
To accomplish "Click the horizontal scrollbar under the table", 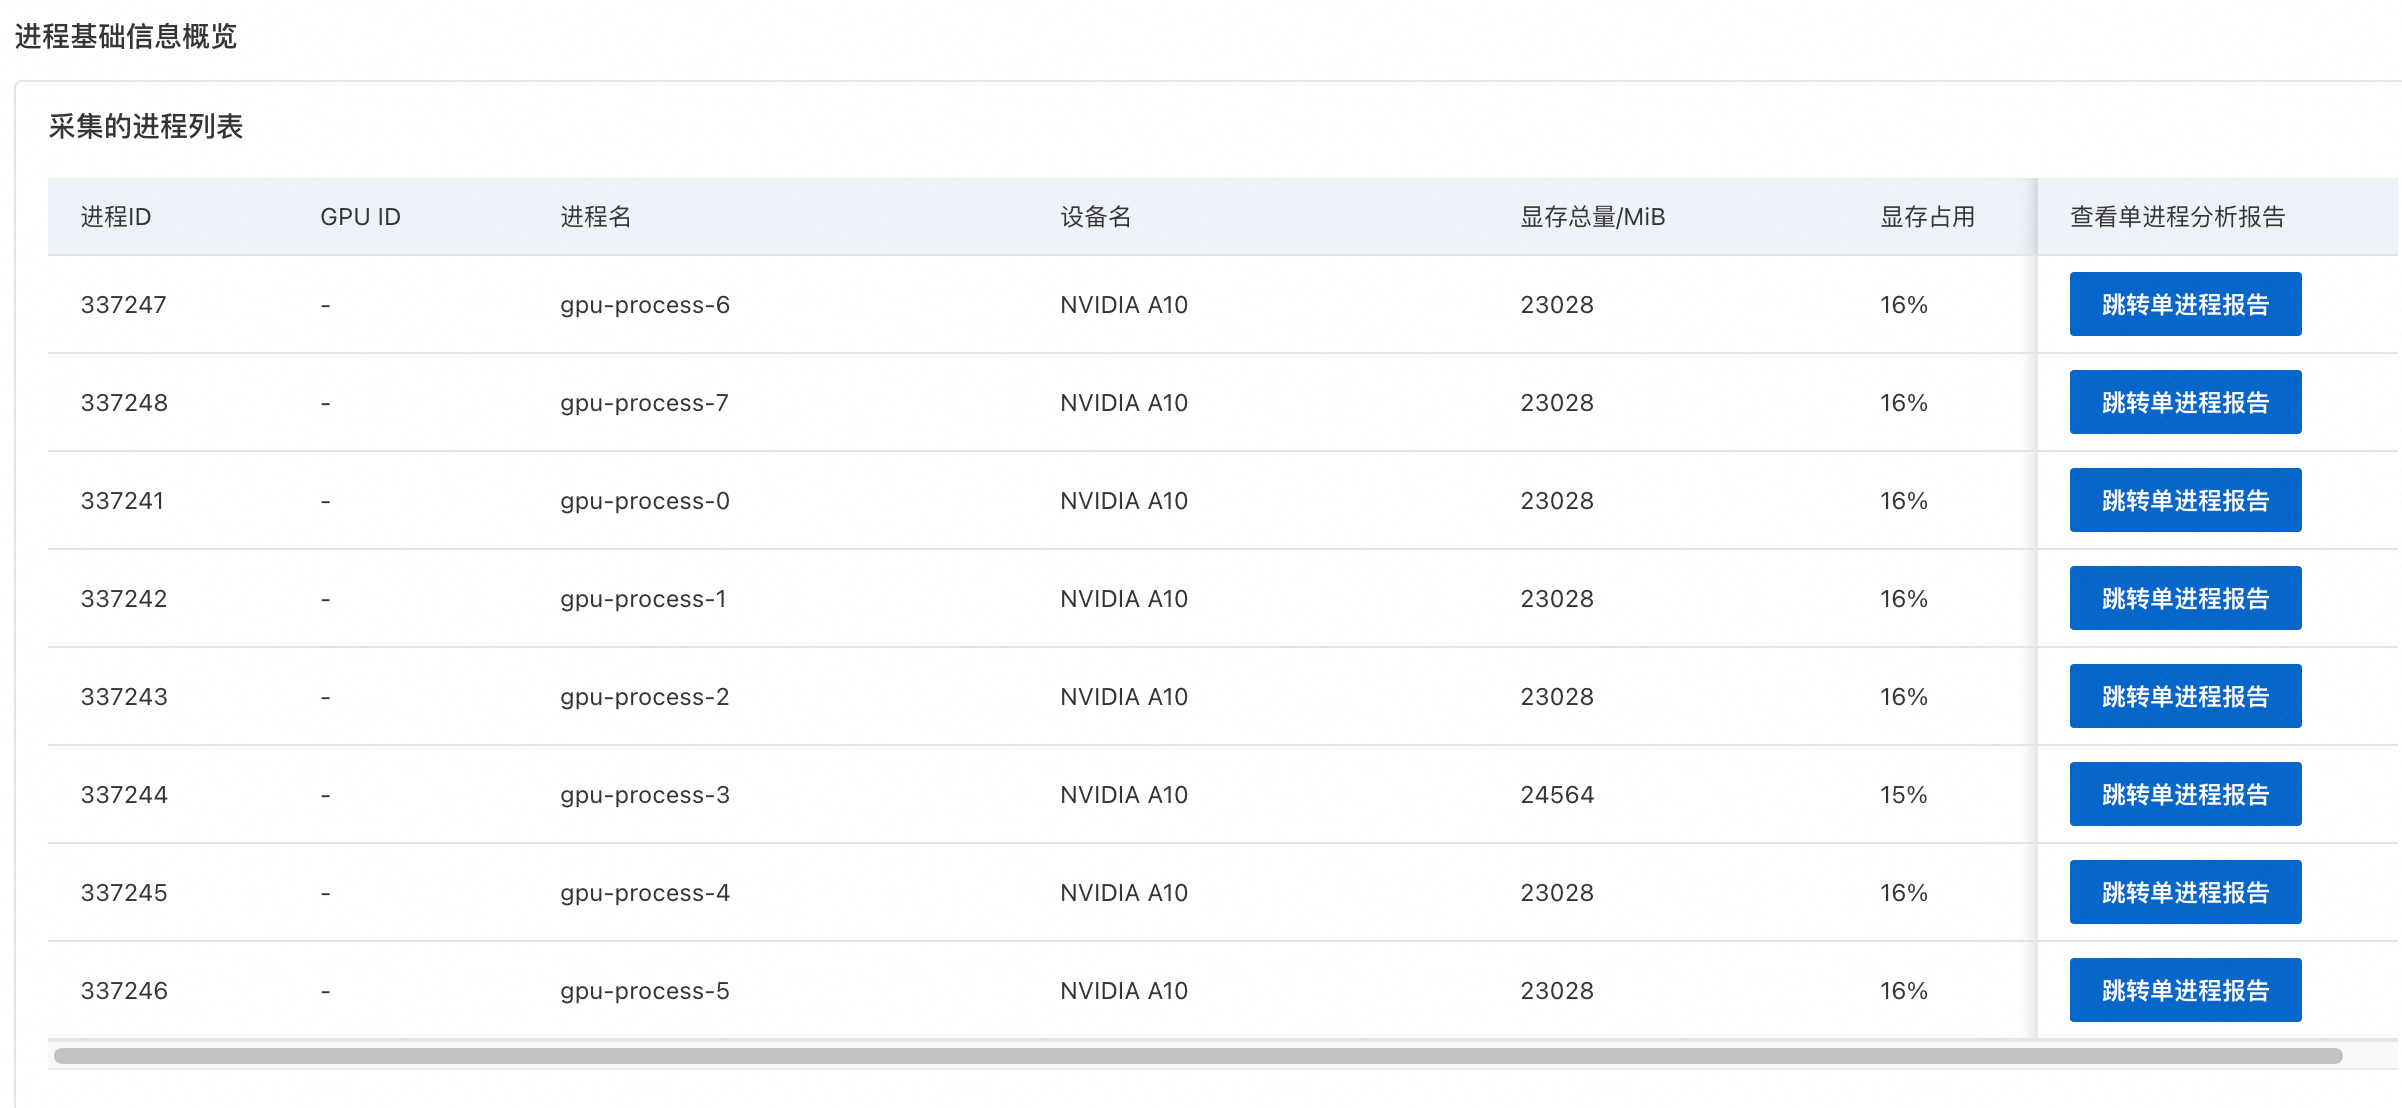I will coord(1197,1056).
